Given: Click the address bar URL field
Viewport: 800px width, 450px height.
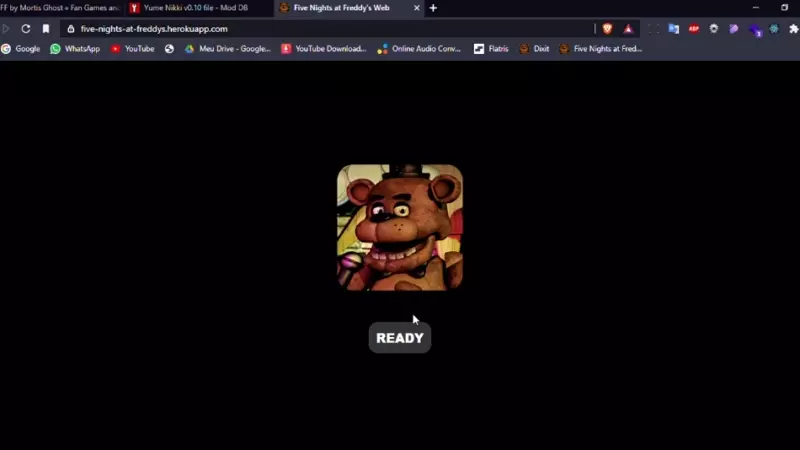Looking at the screenshot, I should click(300, 29).
